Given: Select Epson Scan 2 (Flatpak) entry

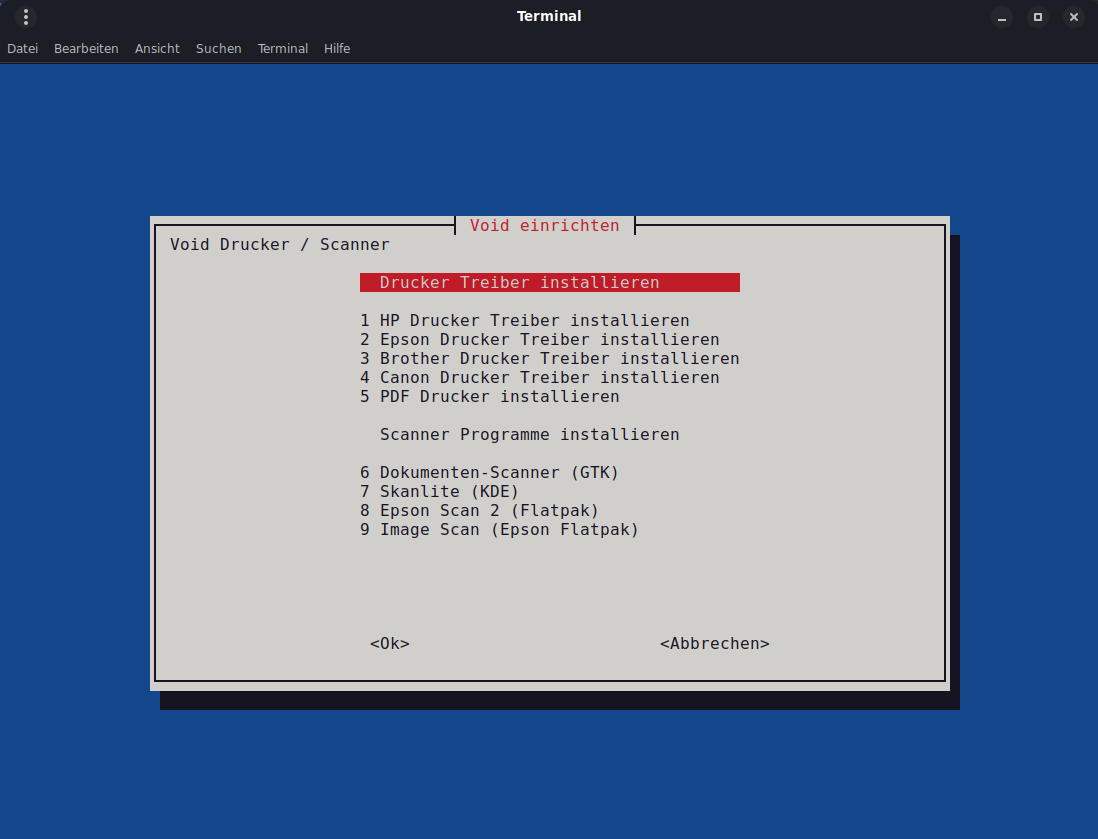Looking at the screenshot, I should (480, 511).
